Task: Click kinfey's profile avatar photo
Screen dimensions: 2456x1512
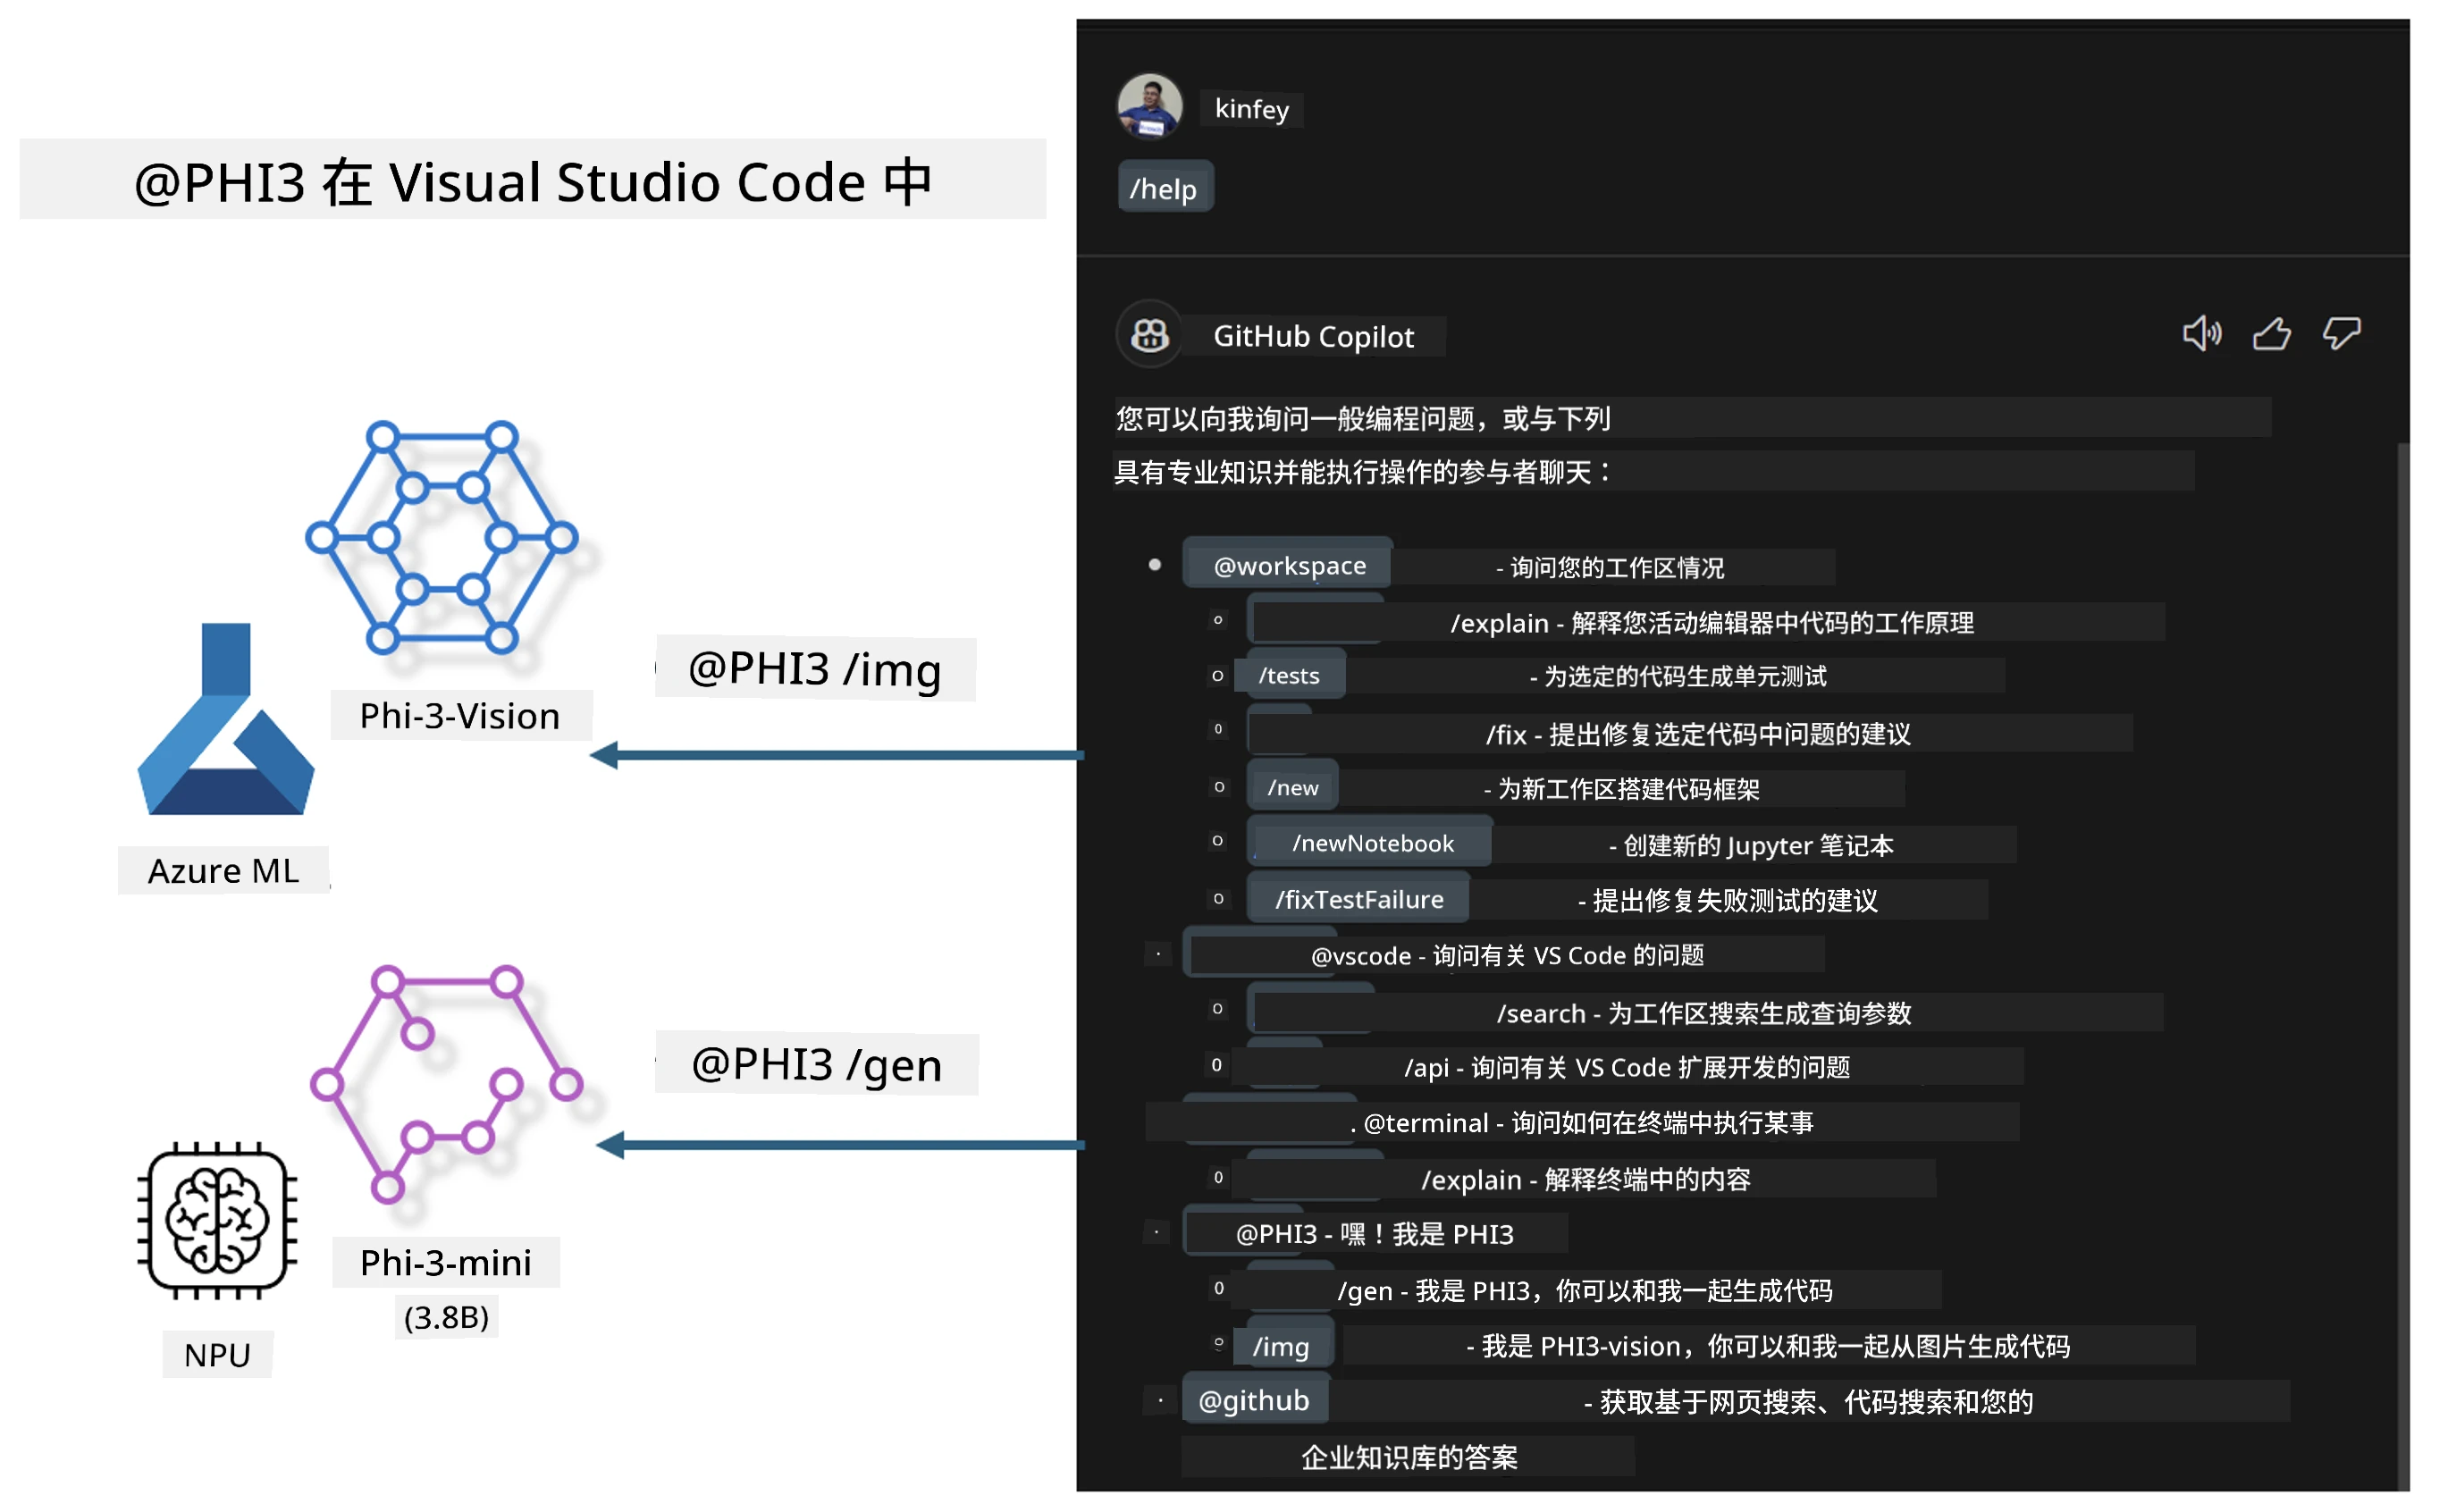Action: [x=1149, y=106]
